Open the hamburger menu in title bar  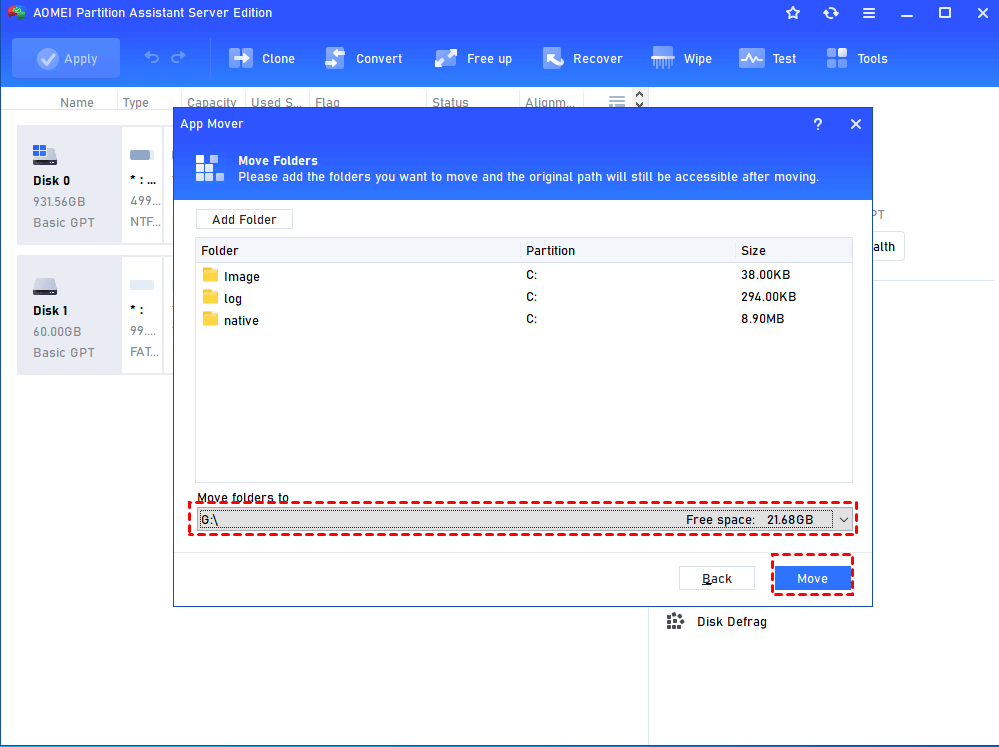(869, 13)
